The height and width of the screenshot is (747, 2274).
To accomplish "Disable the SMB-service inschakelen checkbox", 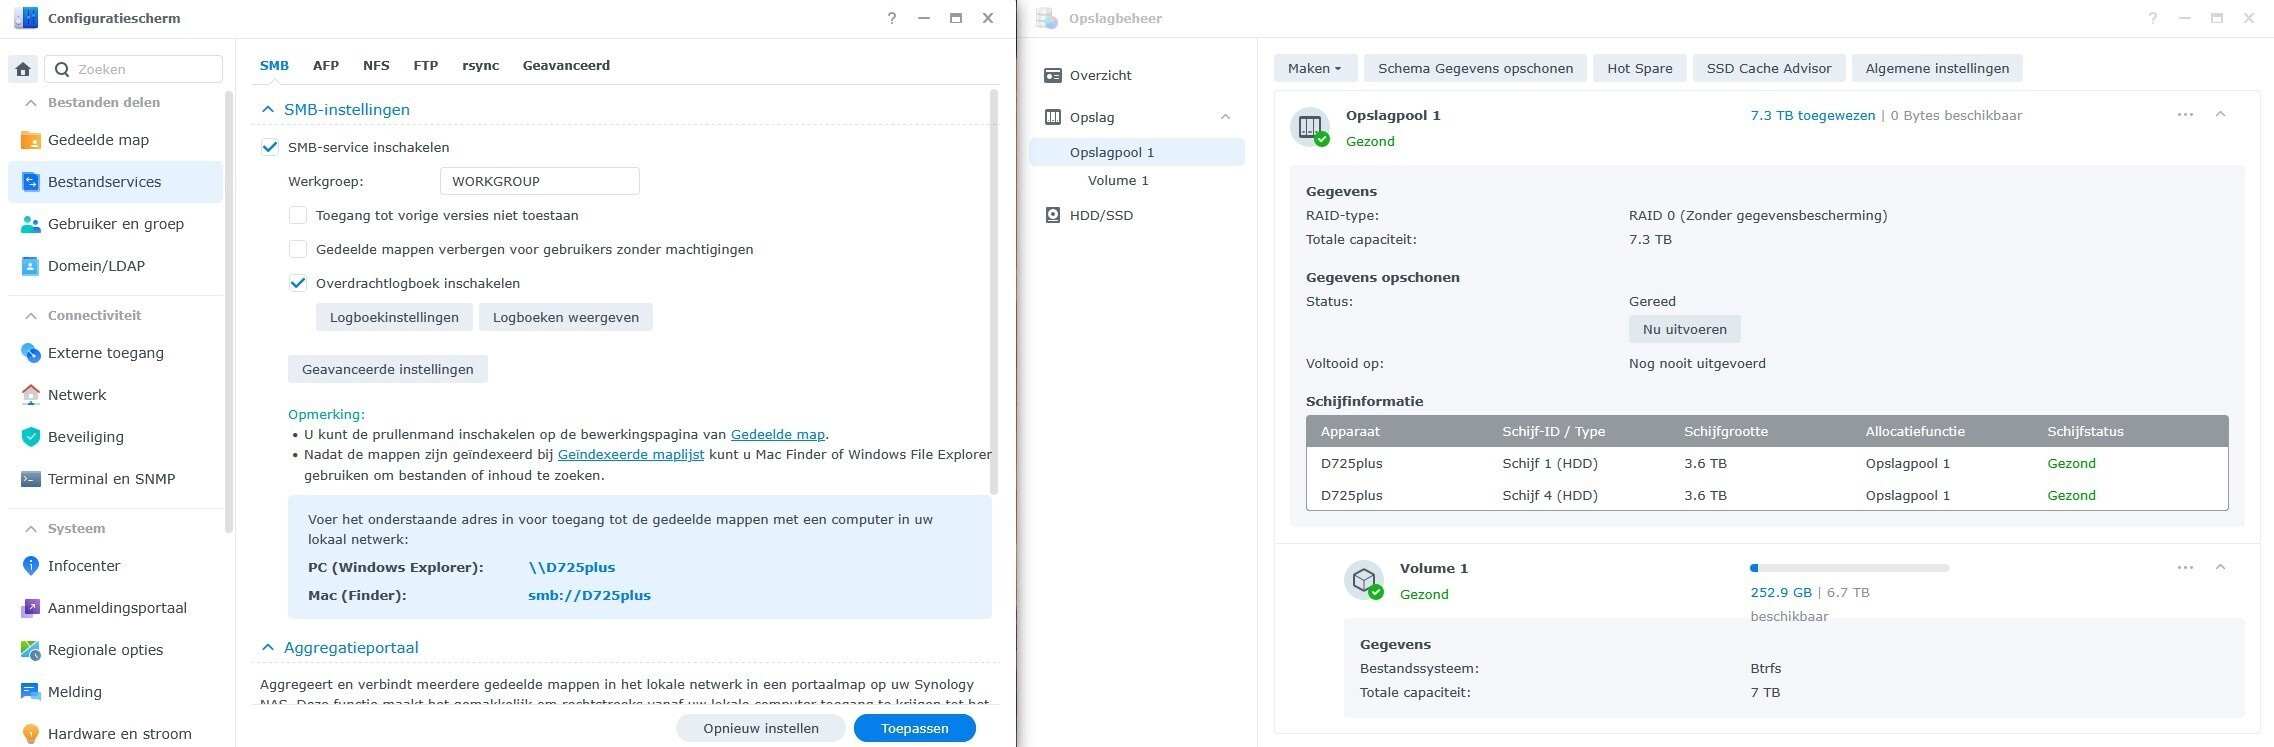I will click(x=270, y=147).
